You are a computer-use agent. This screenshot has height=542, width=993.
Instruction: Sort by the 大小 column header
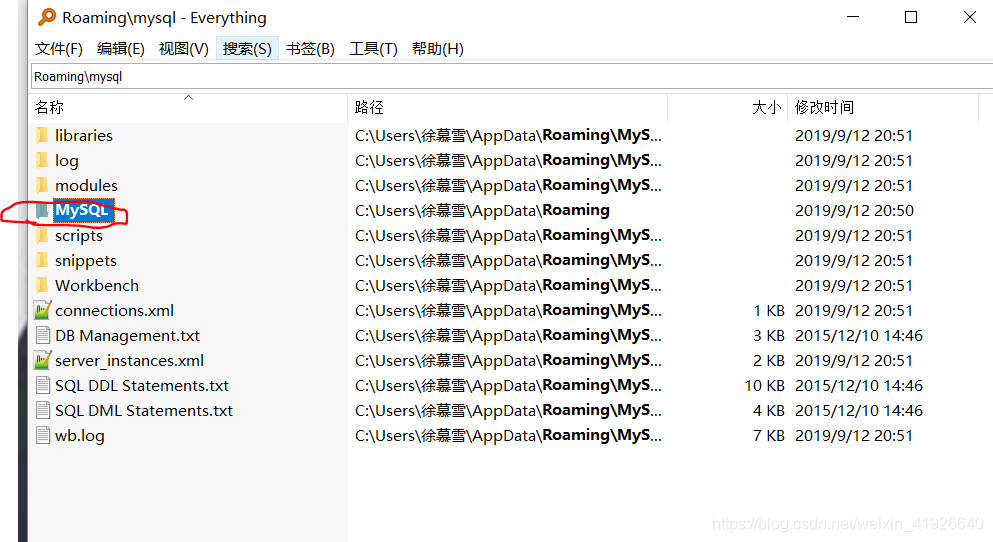[x=727, y=108]
